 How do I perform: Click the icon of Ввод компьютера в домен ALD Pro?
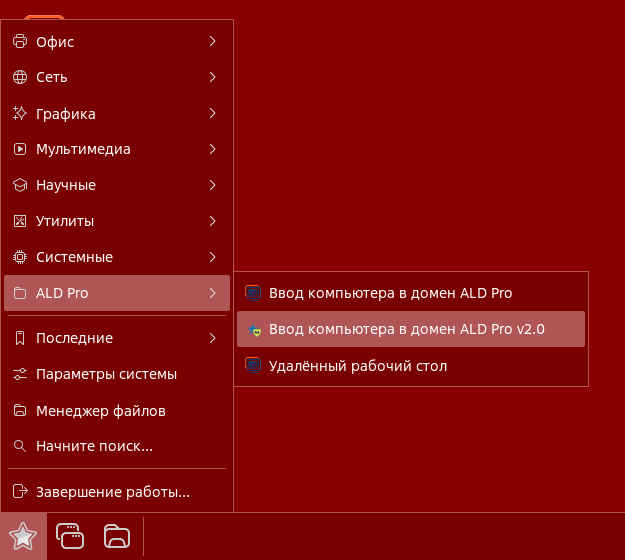[253, 293]
